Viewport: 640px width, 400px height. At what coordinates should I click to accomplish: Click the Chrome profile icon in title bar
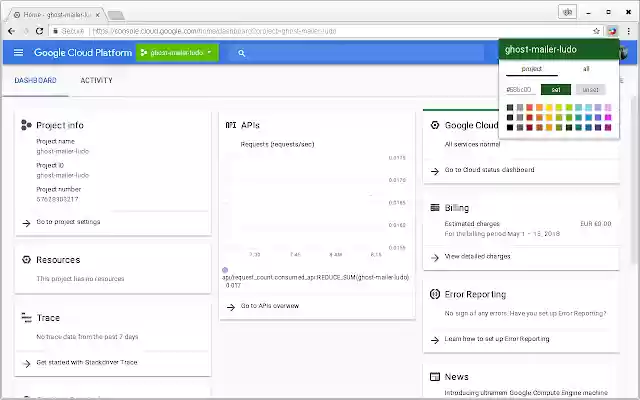[567, 12]
